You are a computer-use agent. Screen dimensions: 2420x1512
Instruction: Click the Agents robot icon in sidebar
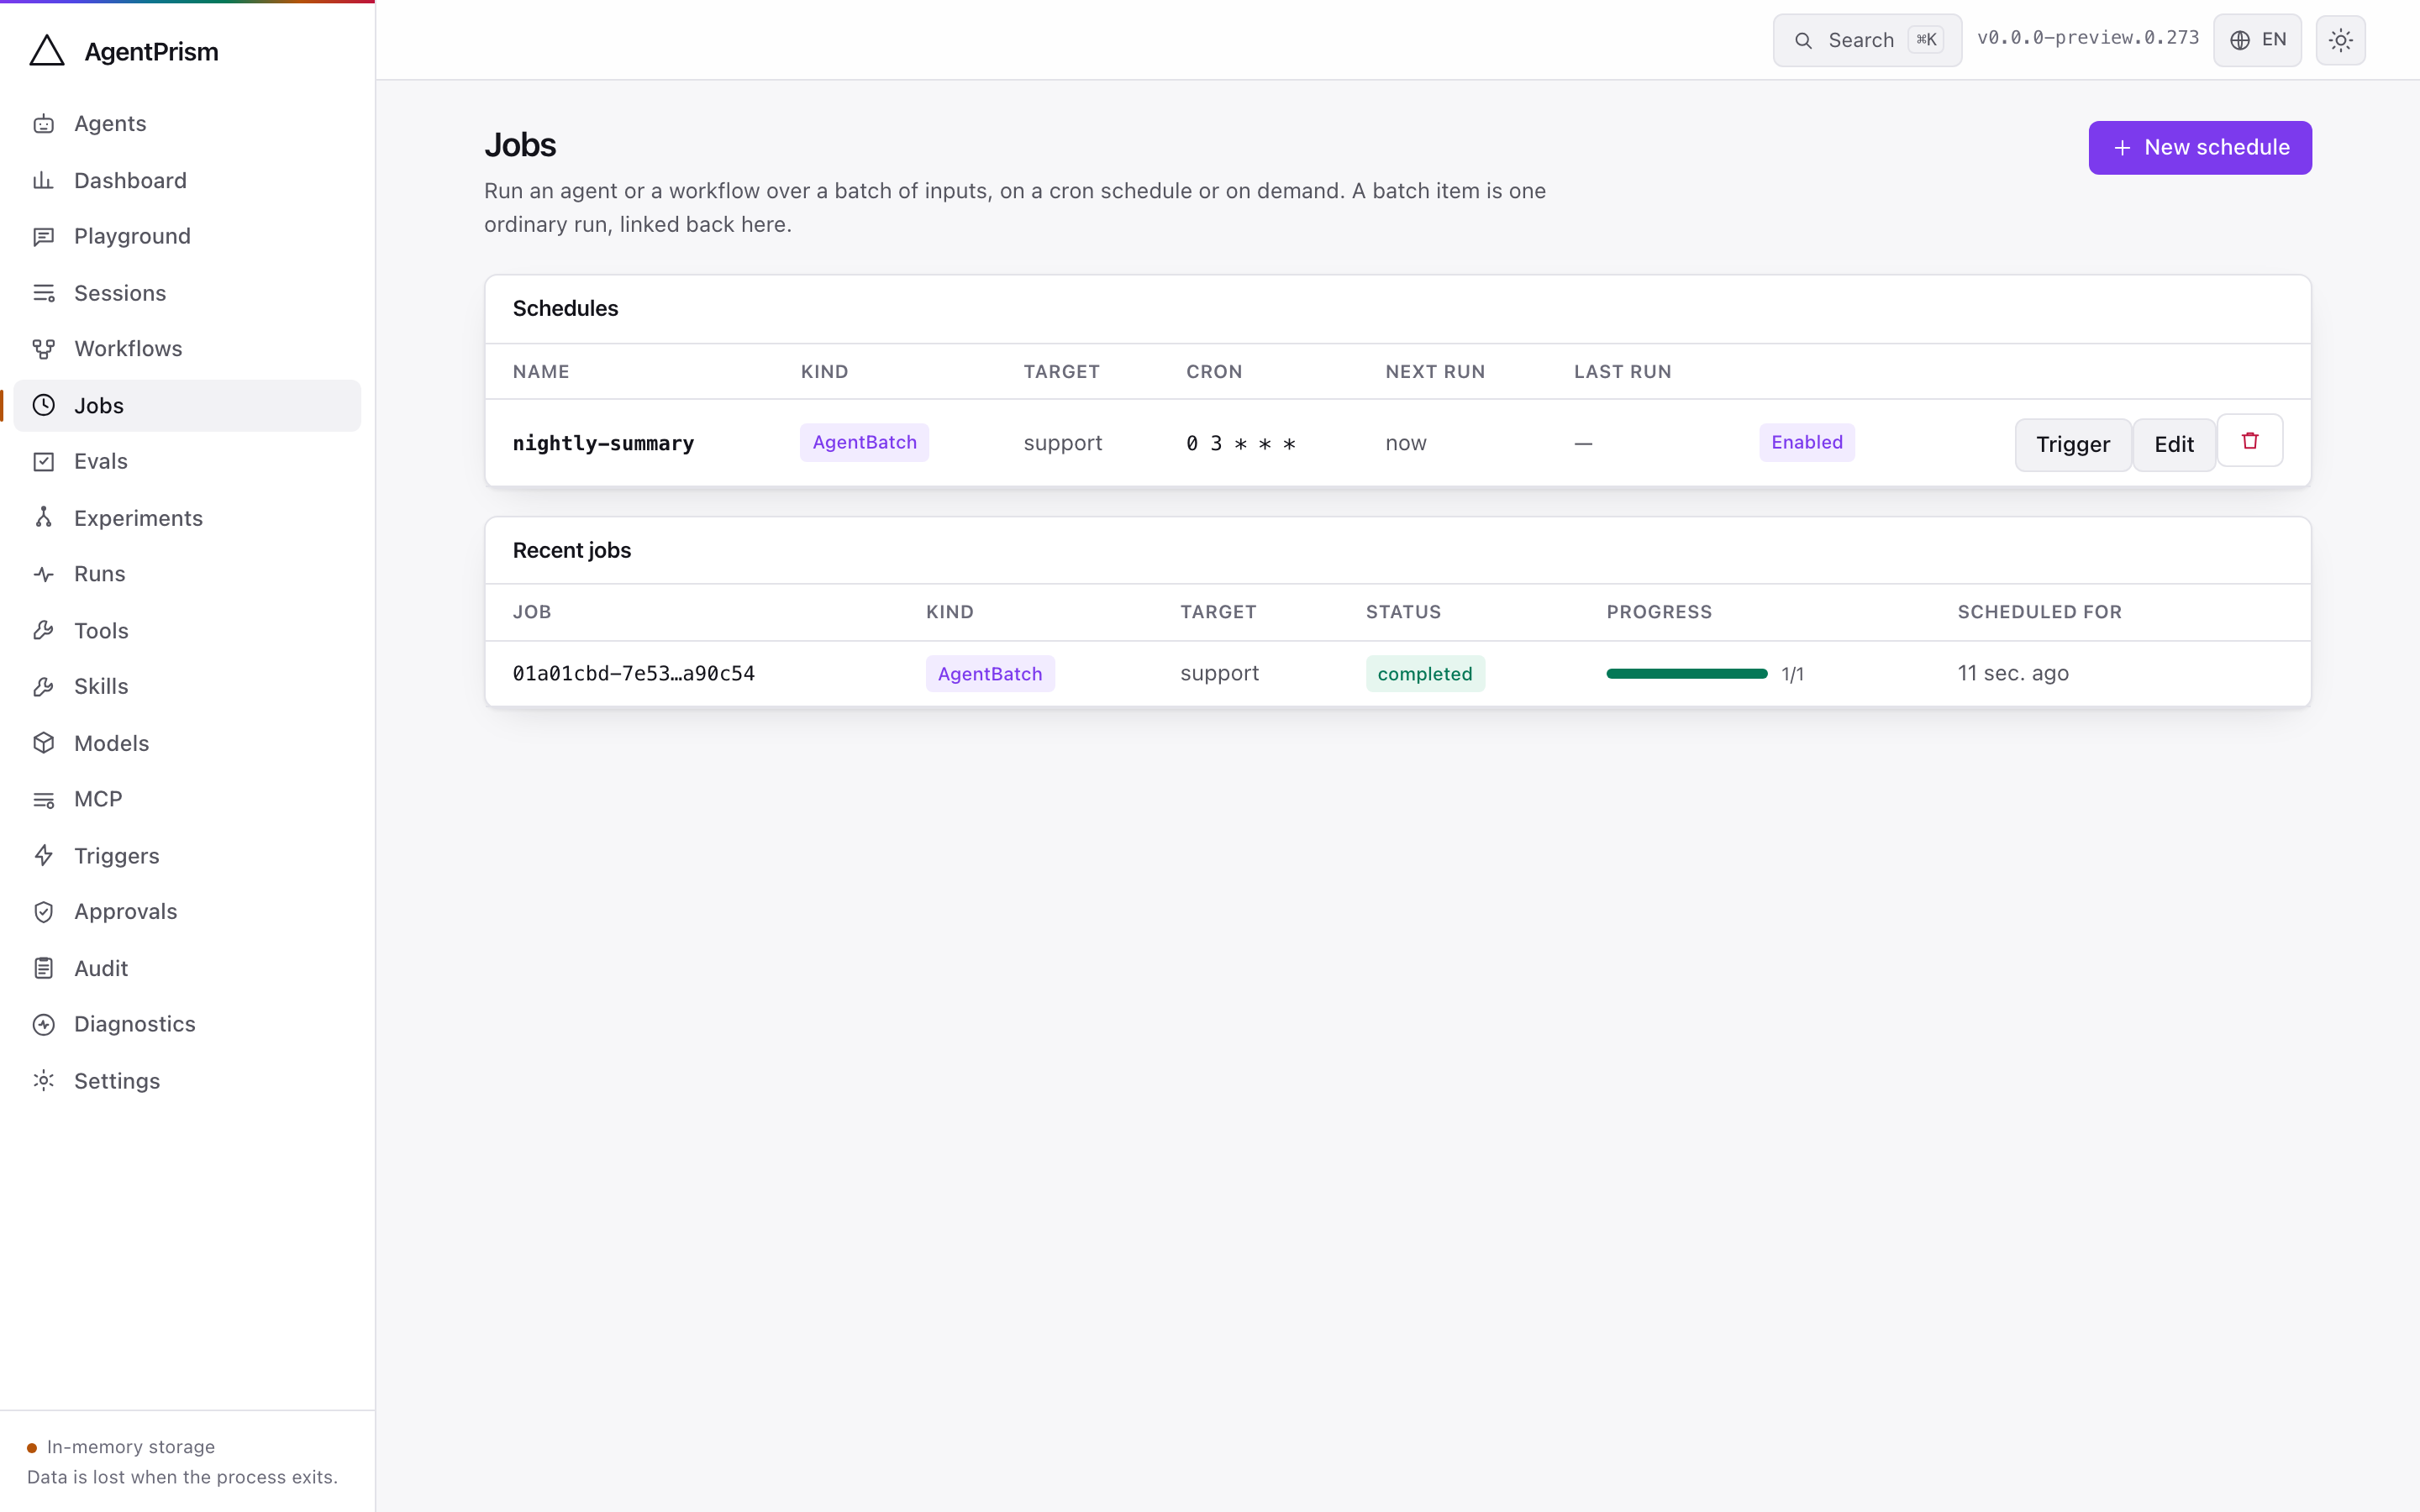(x=43, y=124)
